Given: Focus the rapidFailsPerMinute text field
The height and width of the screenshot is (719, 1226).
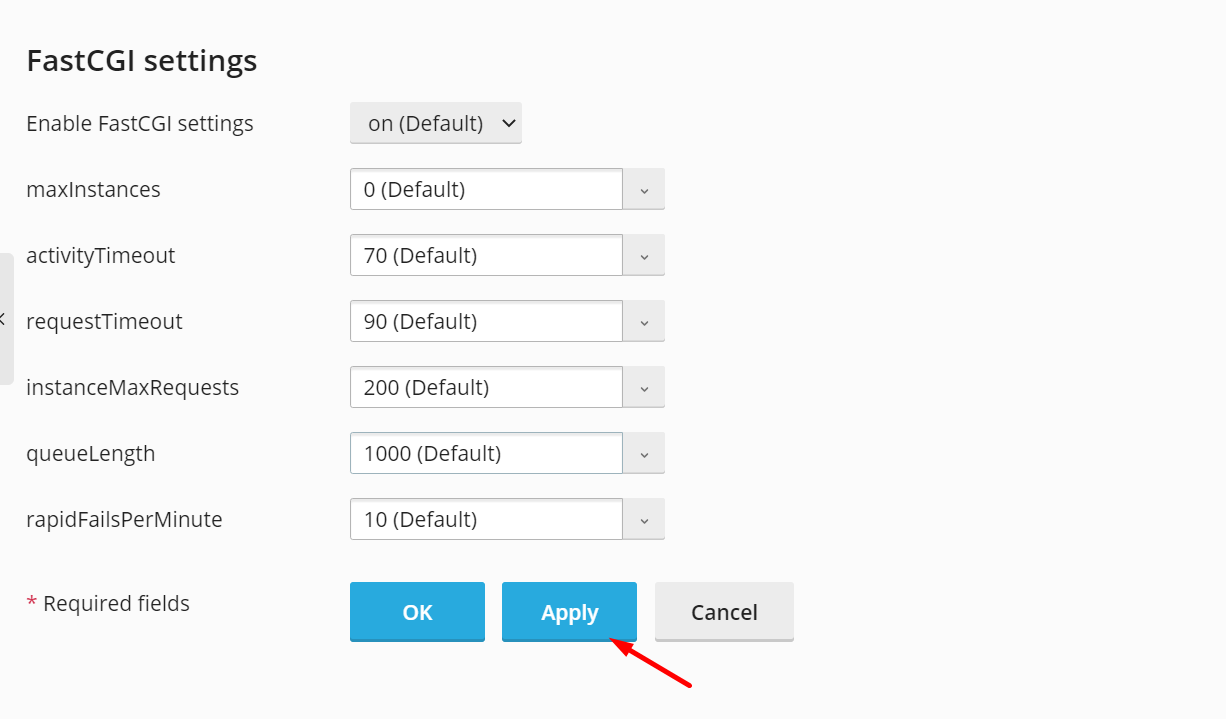Looking at the screenshot, I should click(x=486, y=519).
